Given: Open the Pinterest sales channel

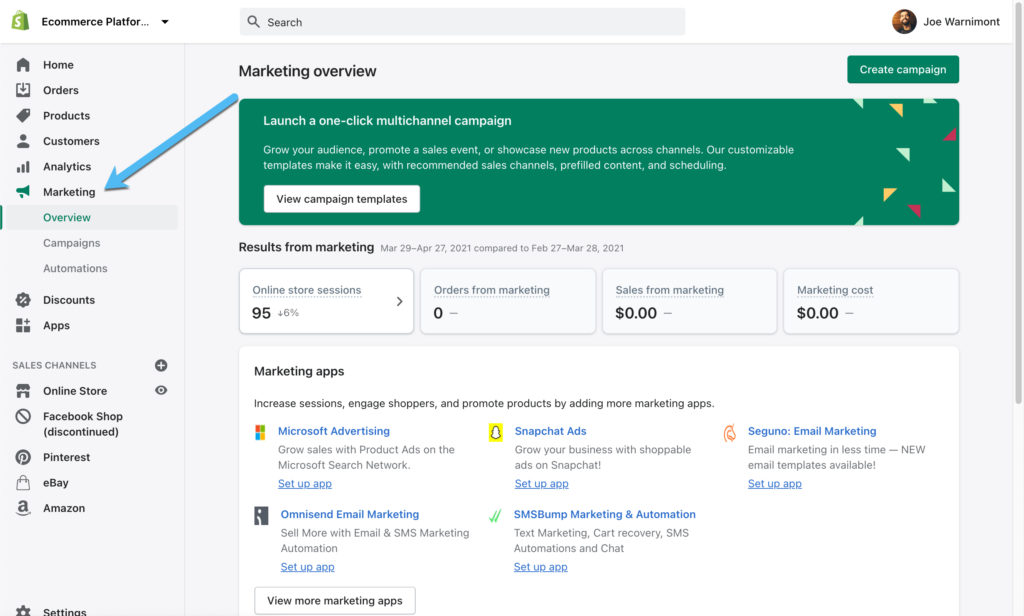Looking at the screenshot, I should click(x=67, y=457).
